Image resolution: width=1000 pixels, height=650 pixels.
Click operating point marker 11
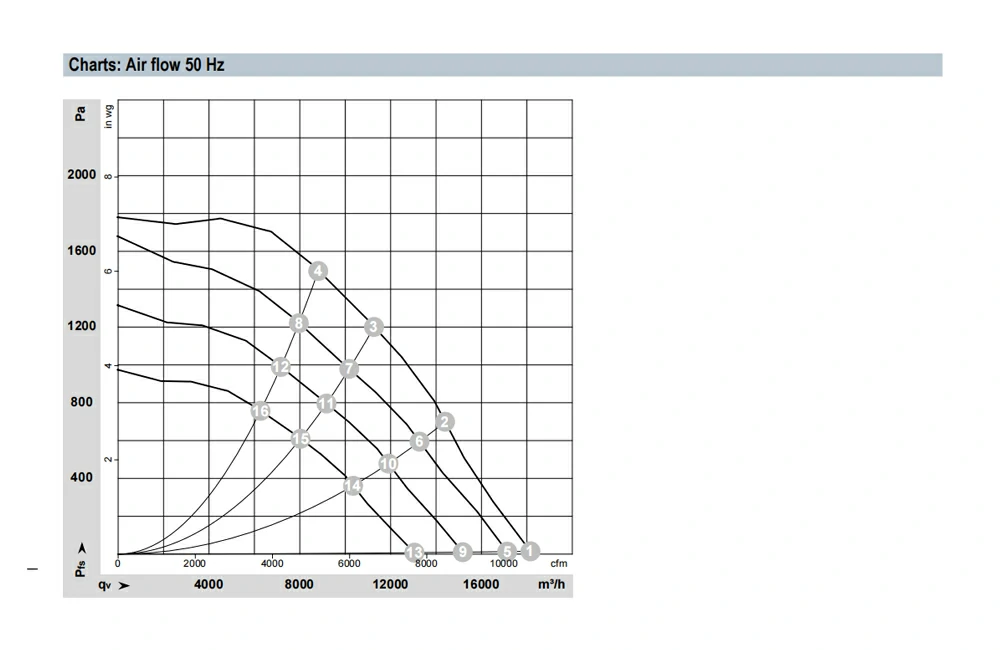pos(327,404)
